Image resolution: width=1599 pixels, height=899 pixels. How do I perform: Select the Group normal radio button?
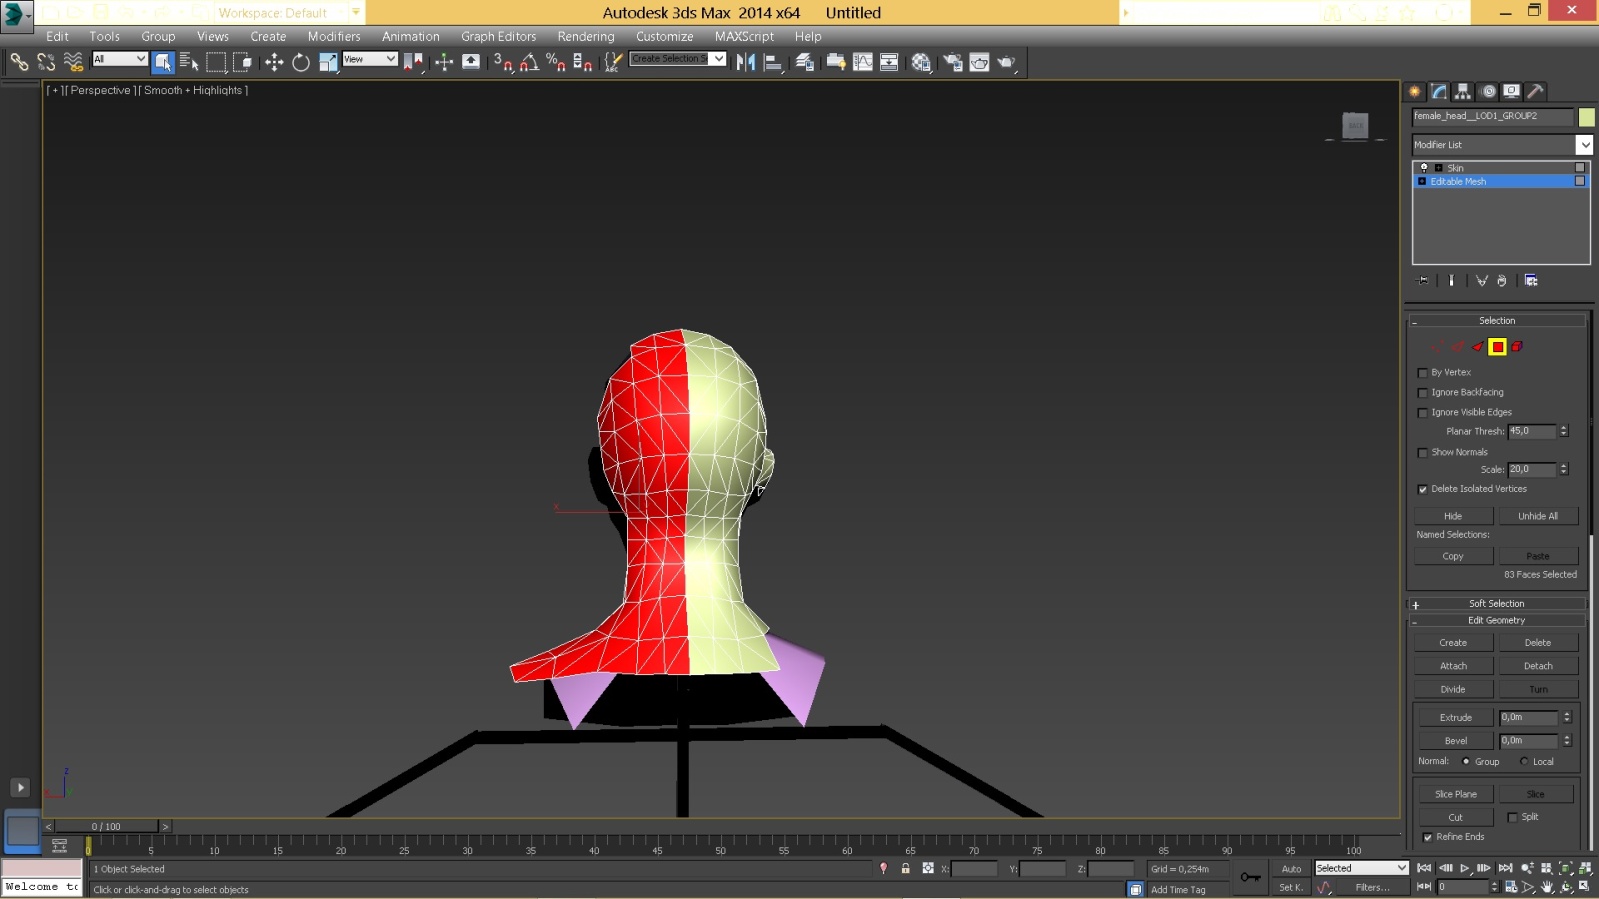[1466, 762]
